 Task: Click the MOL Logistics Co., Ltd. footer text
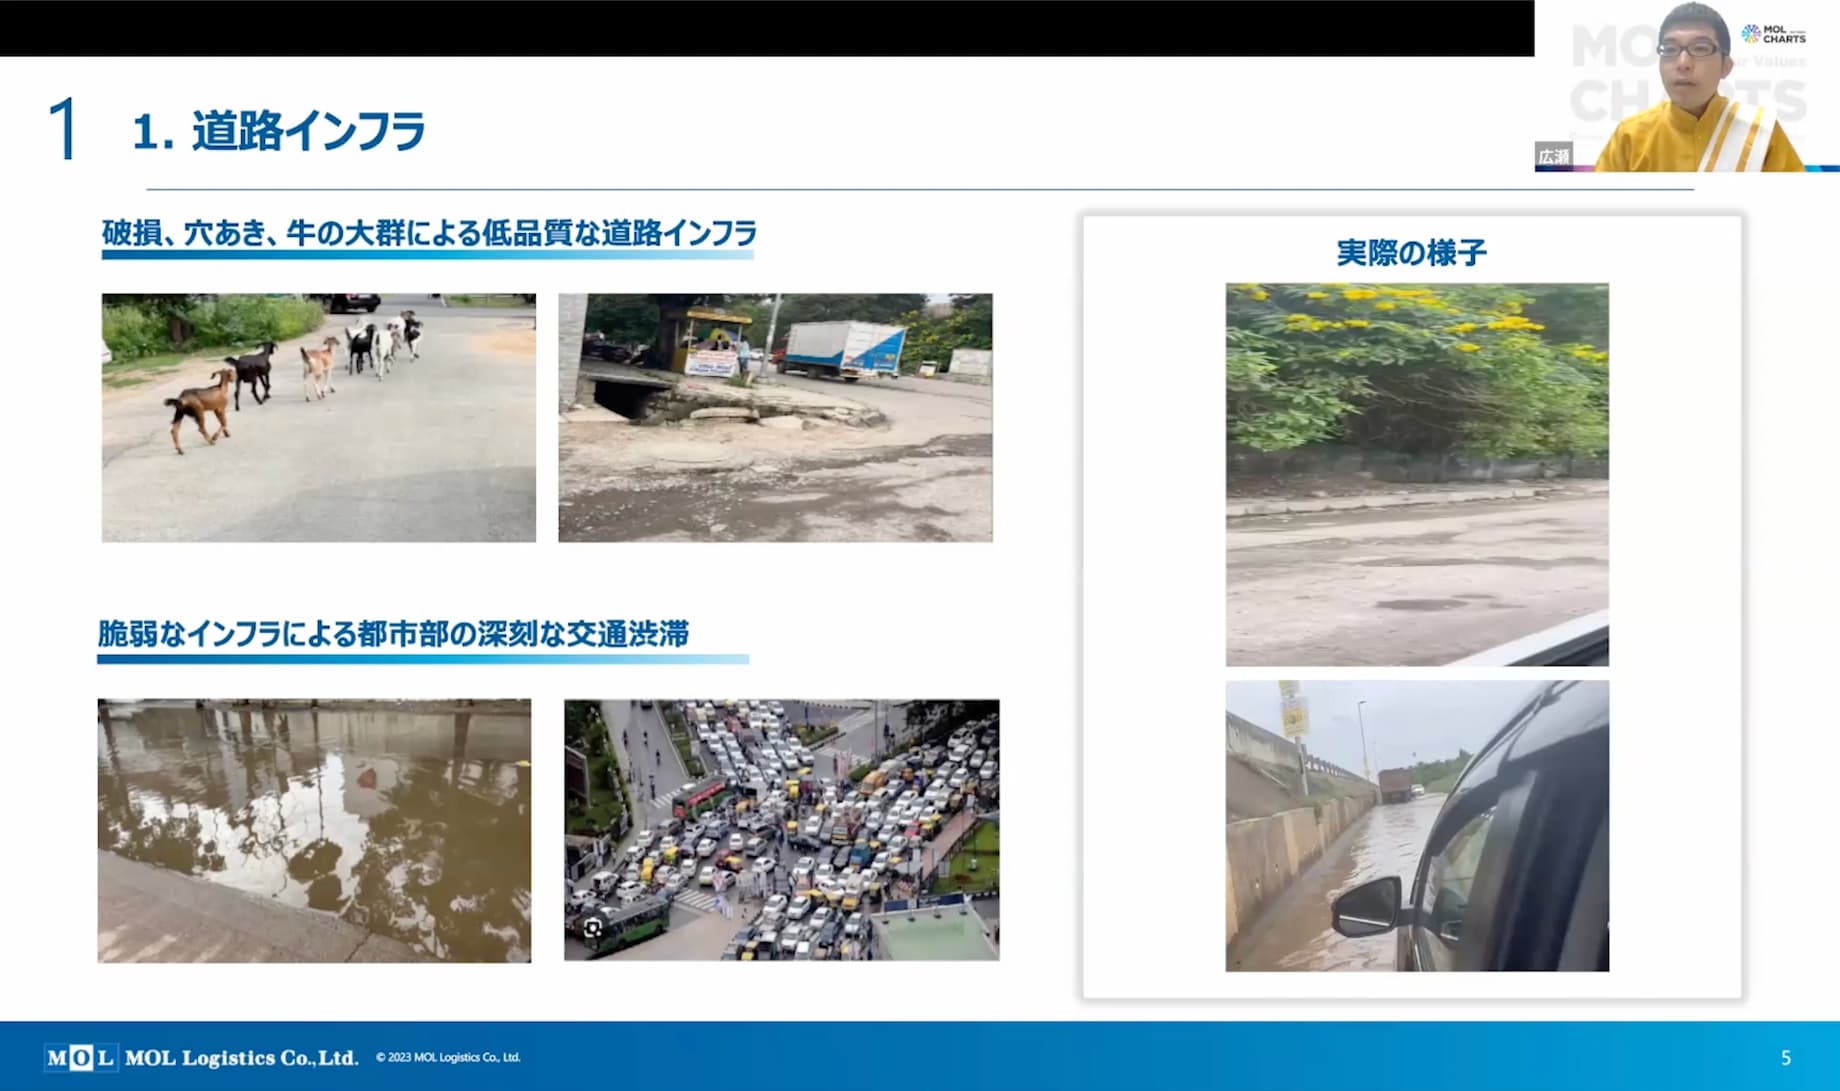tap(241, 1057)
